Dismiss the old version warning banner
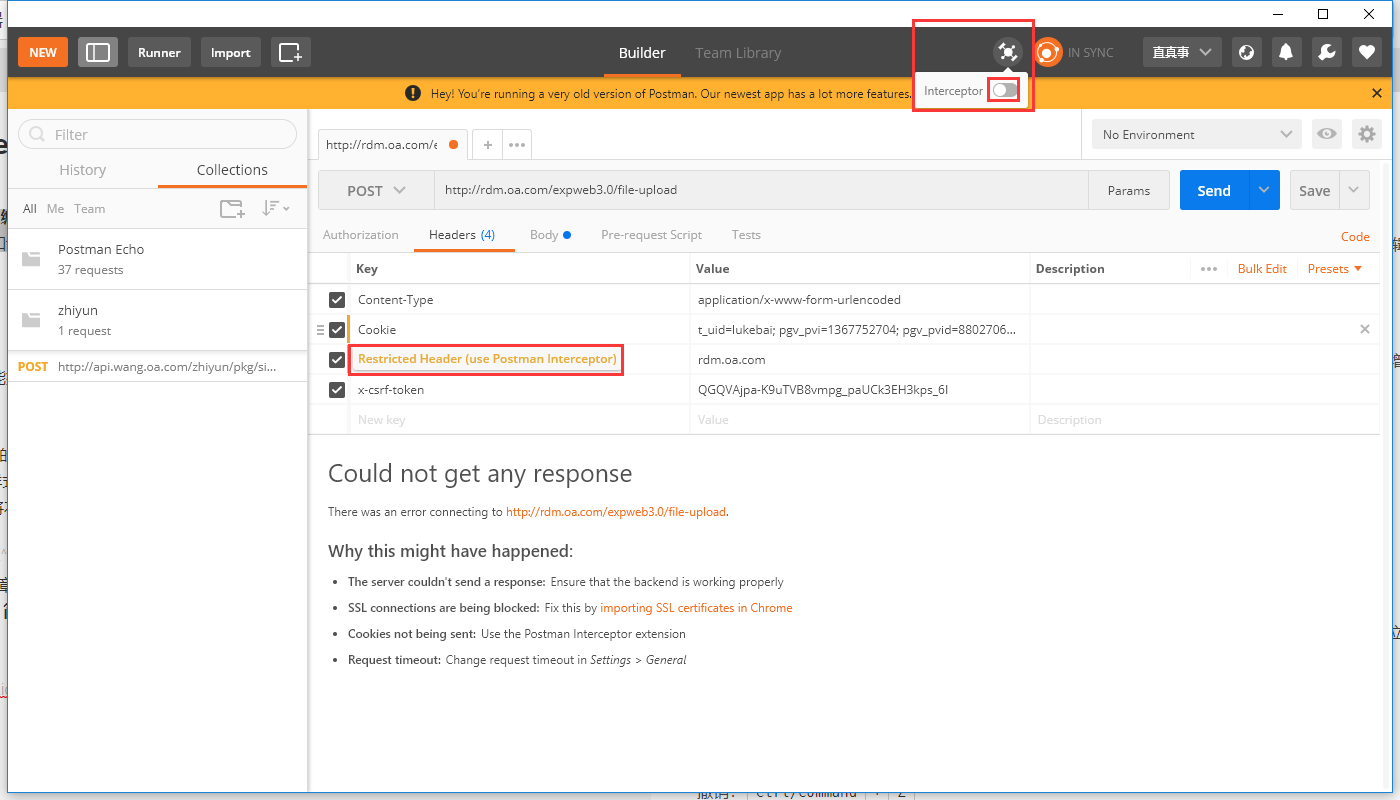 pos(1377,93)
